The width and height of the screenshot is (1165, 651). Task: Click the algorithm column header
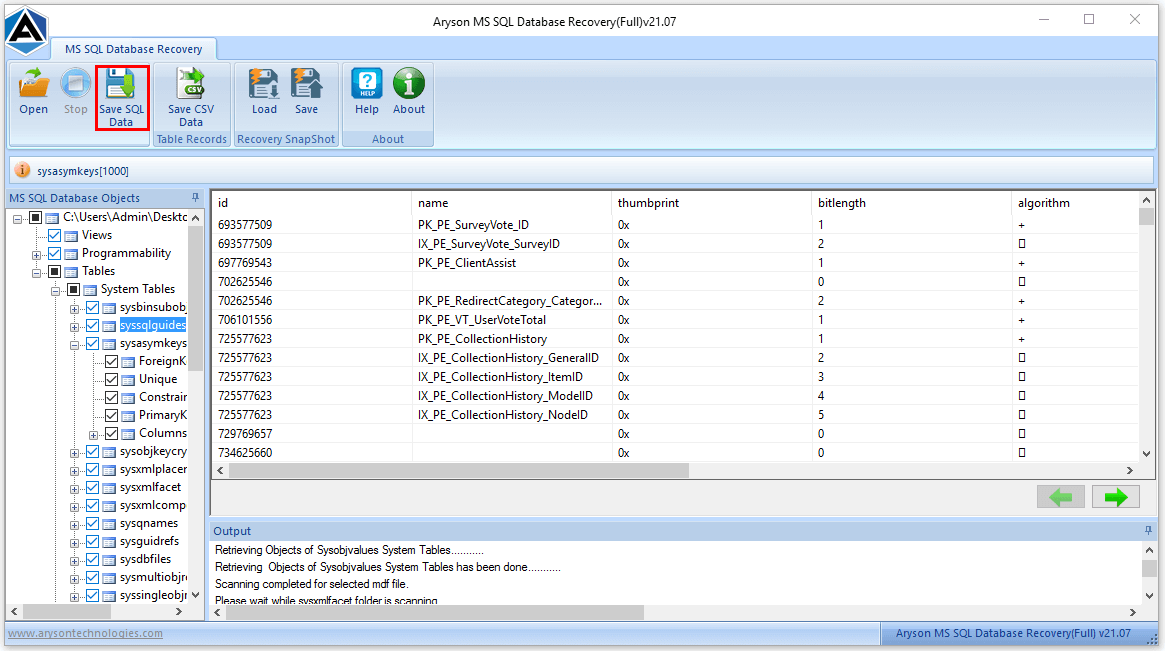tap(1074, 203)
